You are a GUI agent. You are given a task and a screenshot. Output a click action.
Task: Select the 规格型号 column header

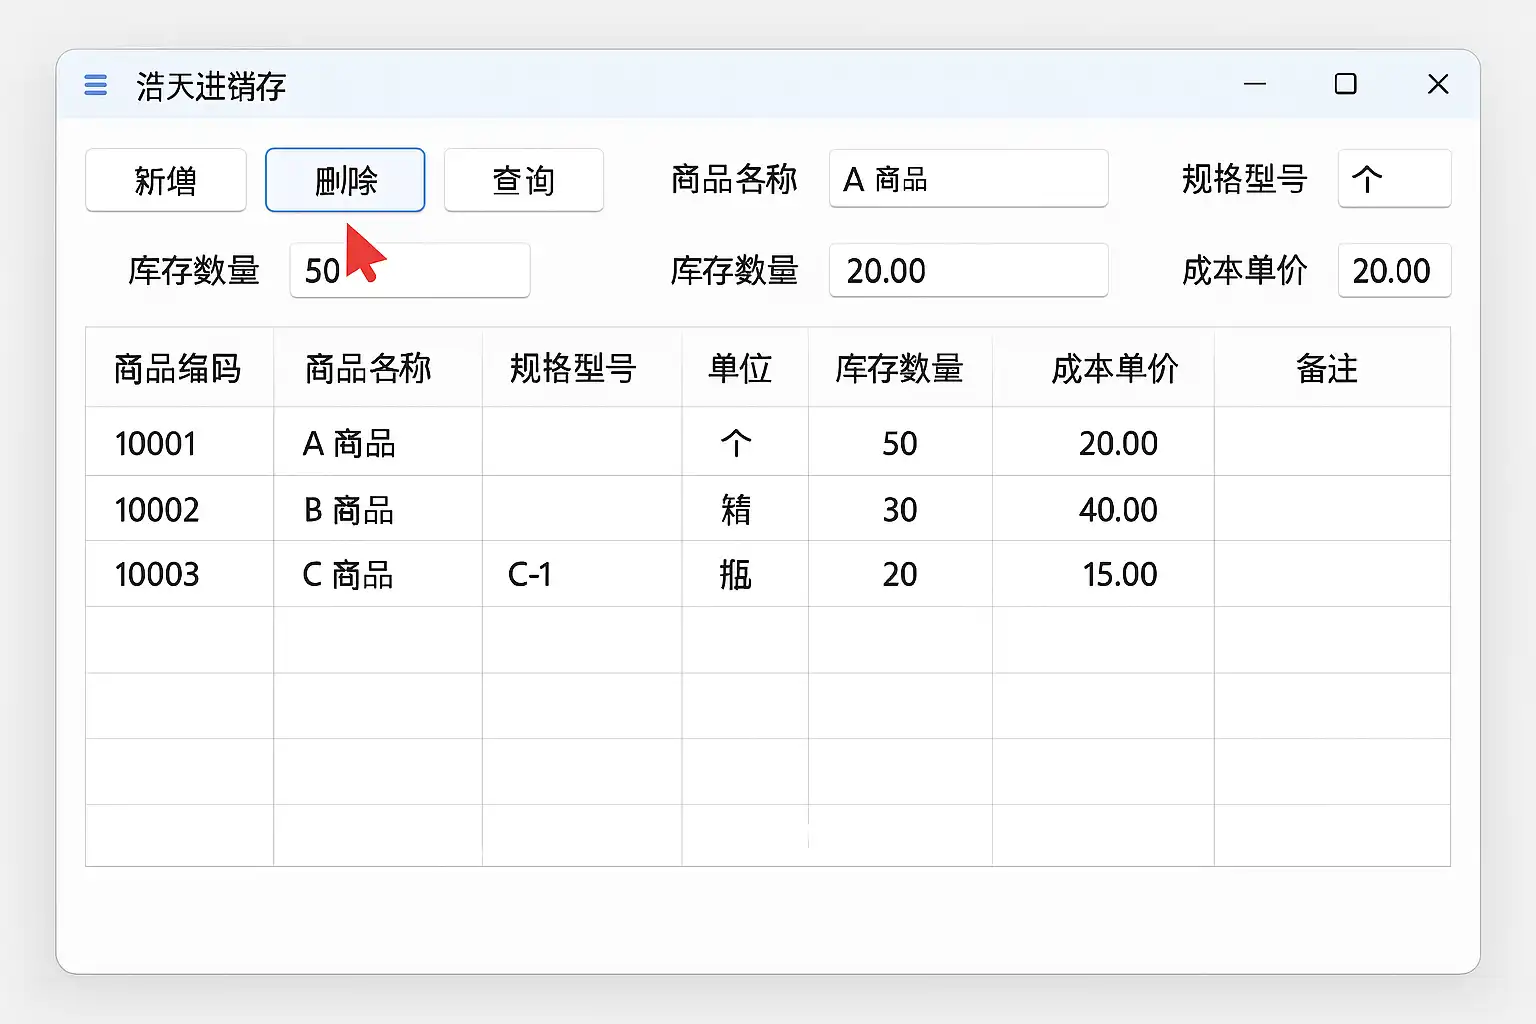tap(573, 368)
